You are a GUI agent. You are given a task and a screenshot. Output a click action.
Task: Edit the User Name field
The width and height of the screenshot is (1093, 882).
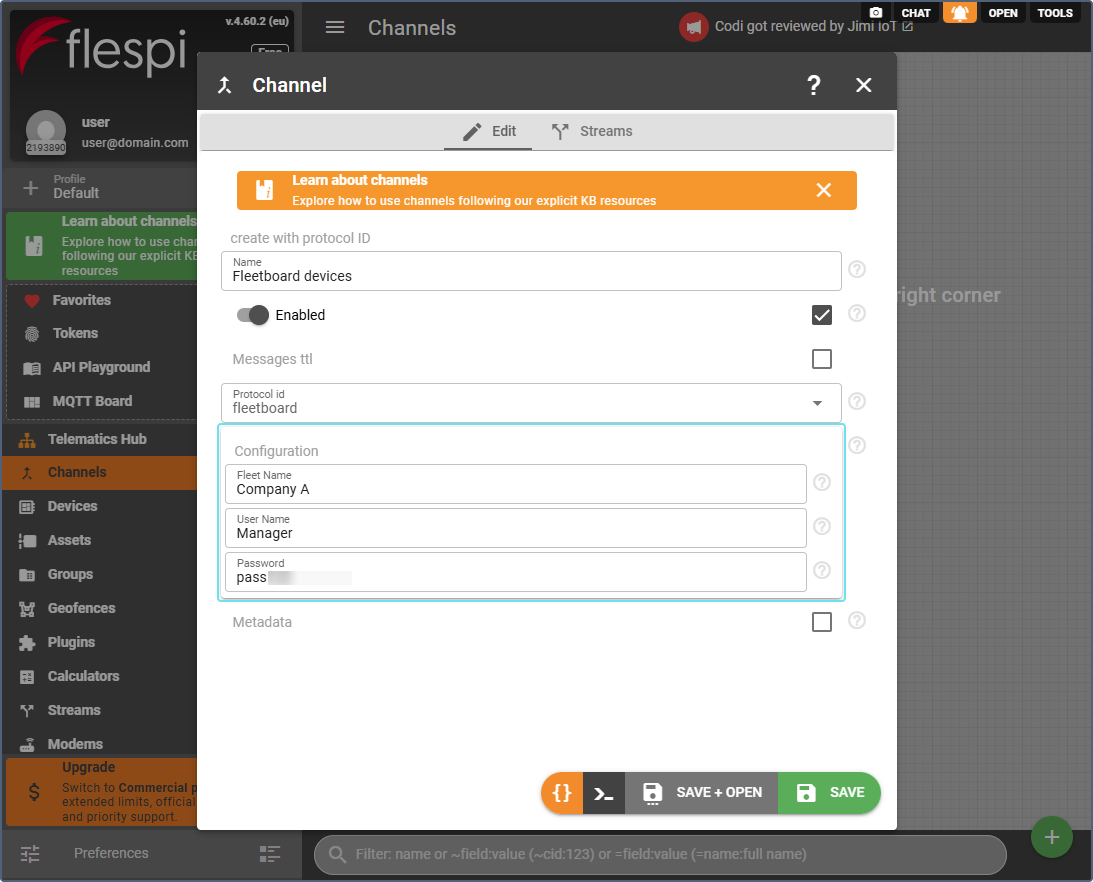[x=516, y=528]
